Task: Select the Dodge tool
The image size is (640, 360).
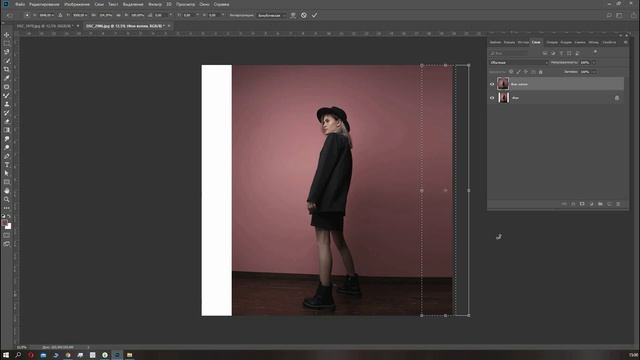Action: 7,147
